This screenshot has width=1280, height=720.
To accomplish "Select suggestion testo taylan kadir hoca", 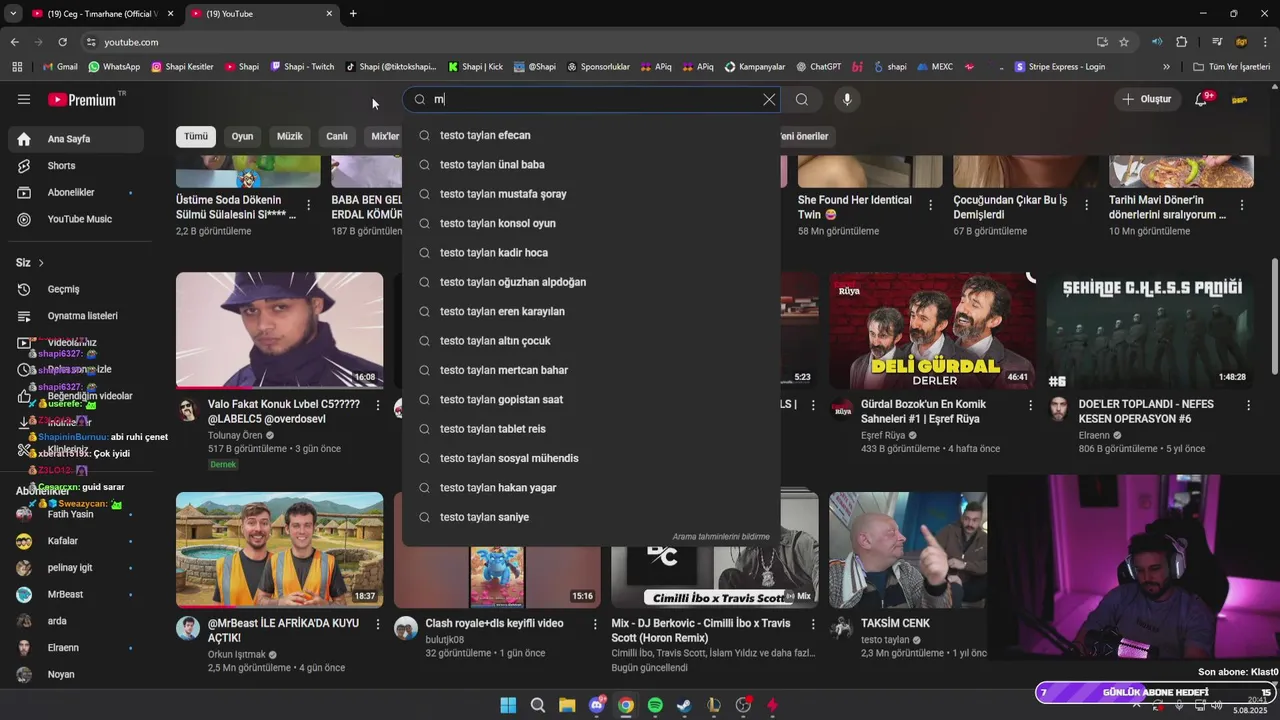I will tap(591, 253).
